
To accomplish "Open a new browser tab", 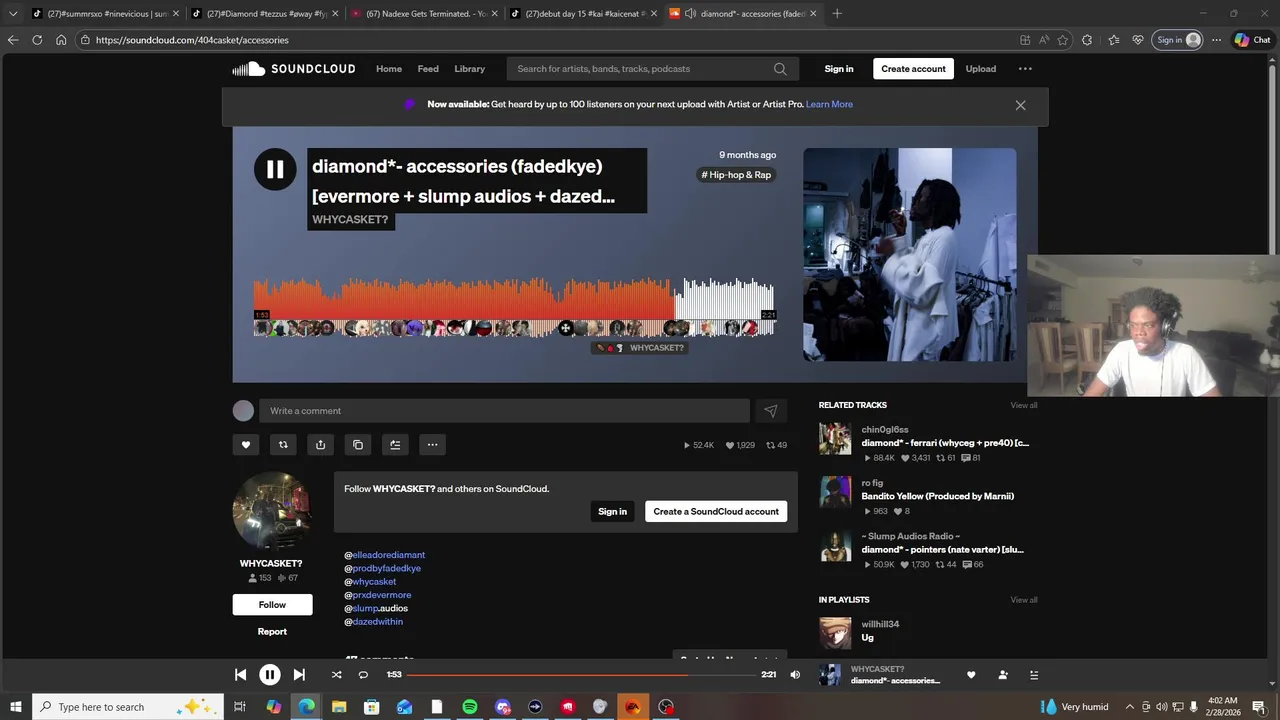I will click(837, 13).
